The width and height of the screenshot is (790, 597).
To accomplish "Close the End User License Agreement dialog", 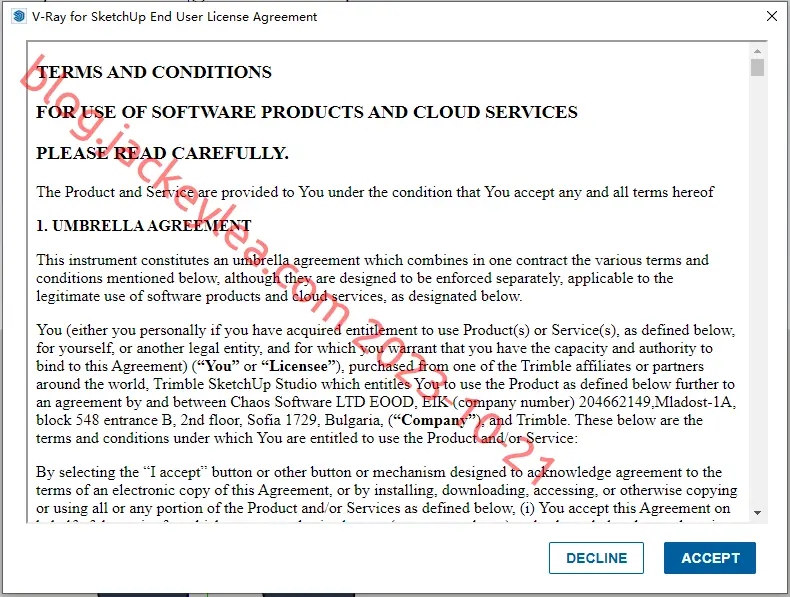I will [771, 16].
